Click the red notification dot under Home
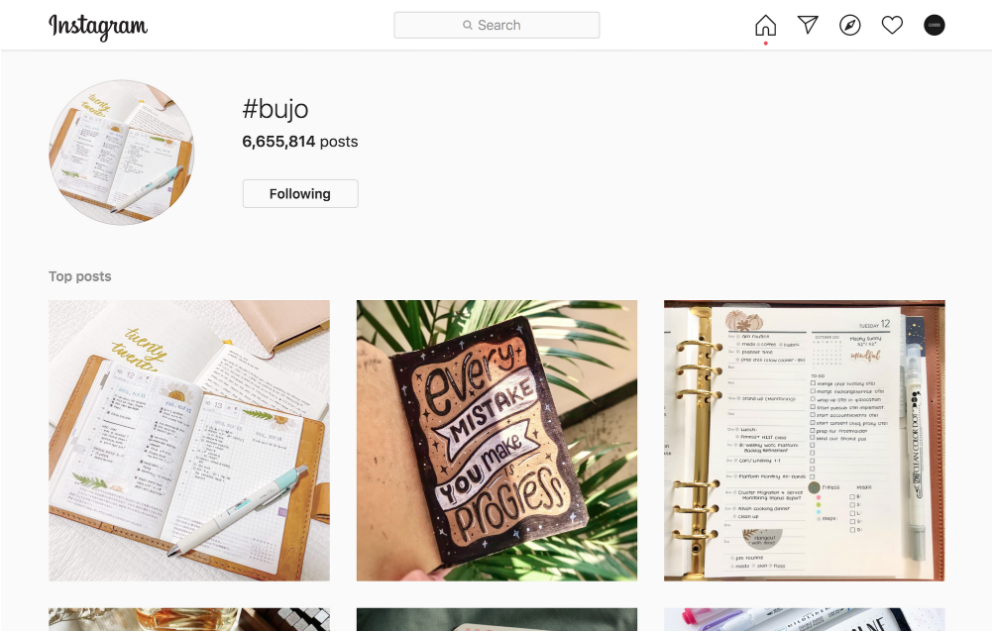Viewport: 996px width, 632px height. tap(765, 43)
